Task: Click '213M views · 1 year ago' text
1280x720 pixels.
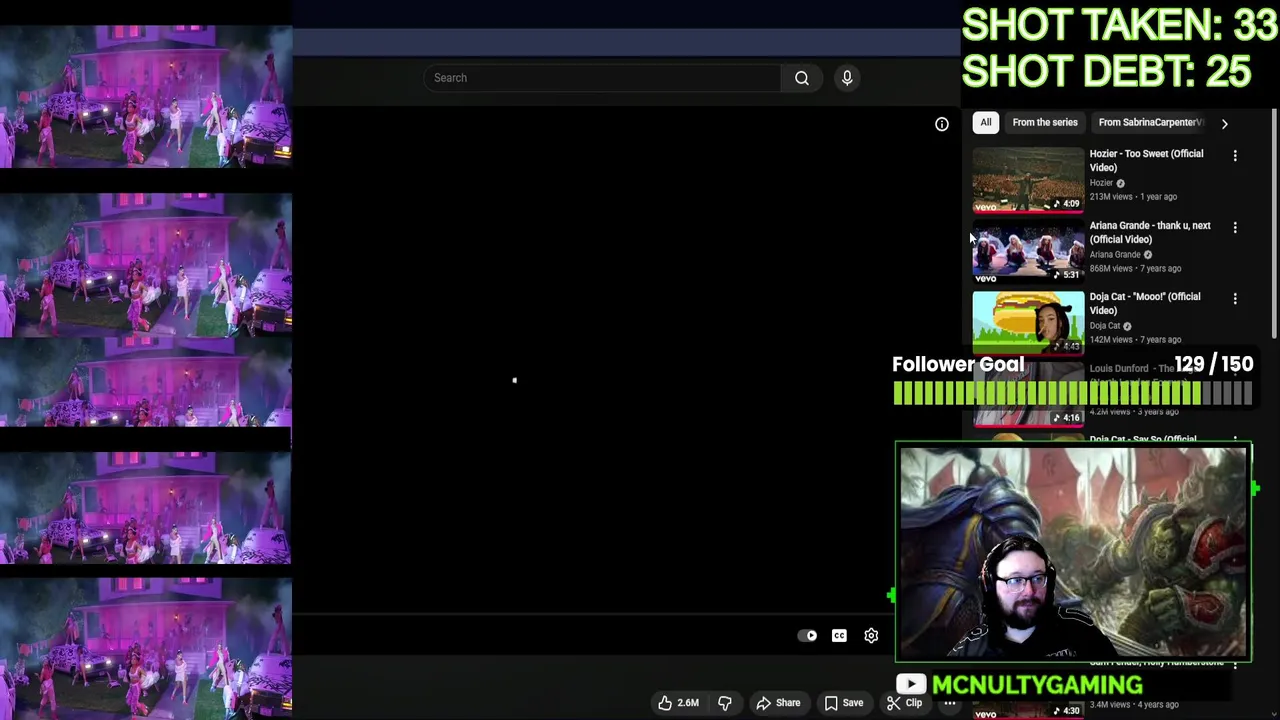Action: (x=1133, y=196)
